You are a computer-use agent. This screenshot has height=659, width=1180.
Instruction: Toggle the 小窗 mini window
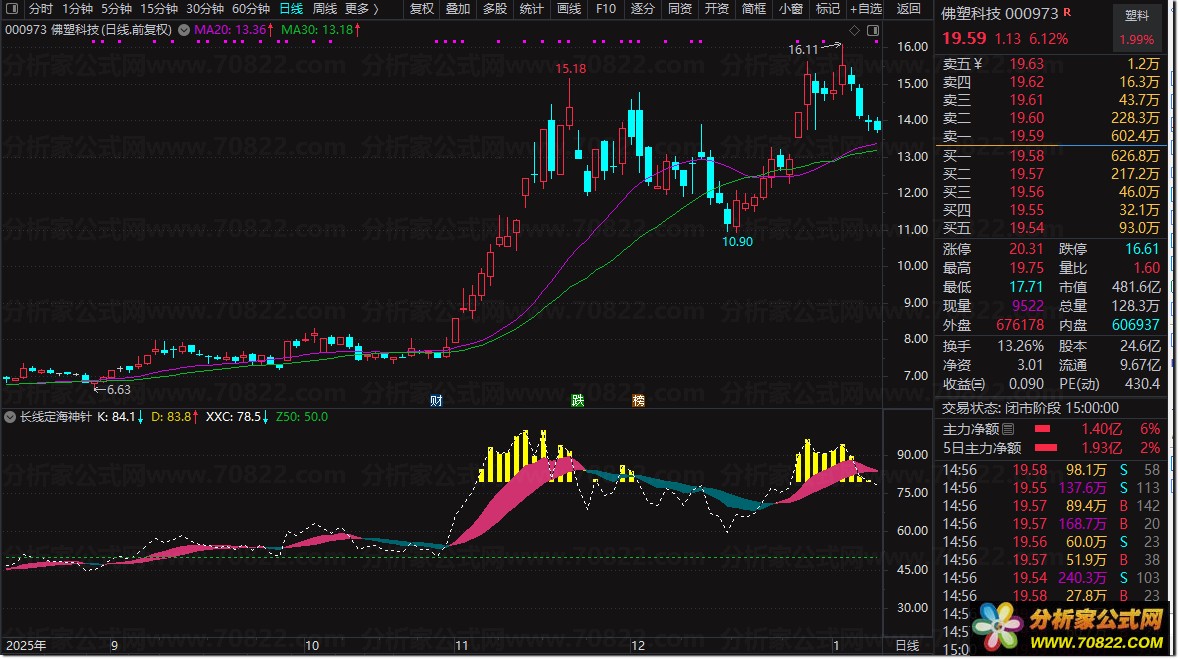point(790,9)
